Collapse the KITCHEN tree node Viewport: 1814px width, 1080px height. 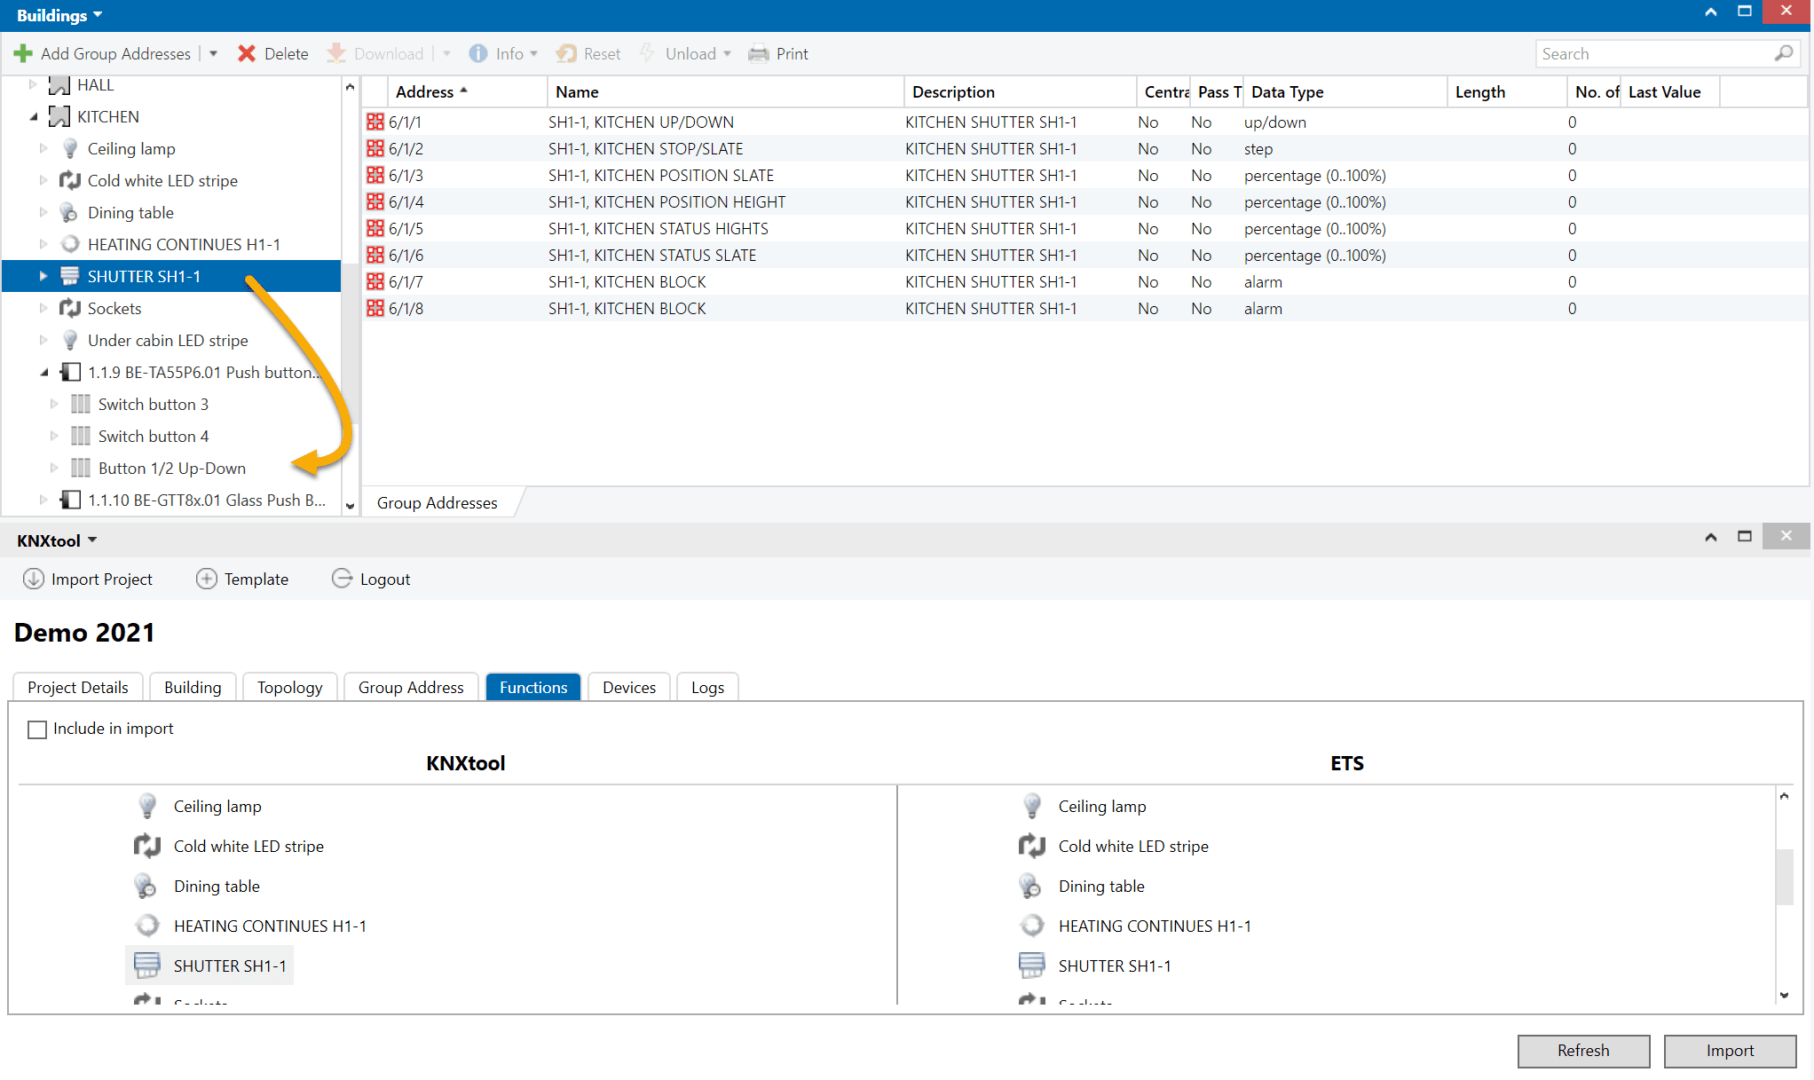[x=34, y=117]
